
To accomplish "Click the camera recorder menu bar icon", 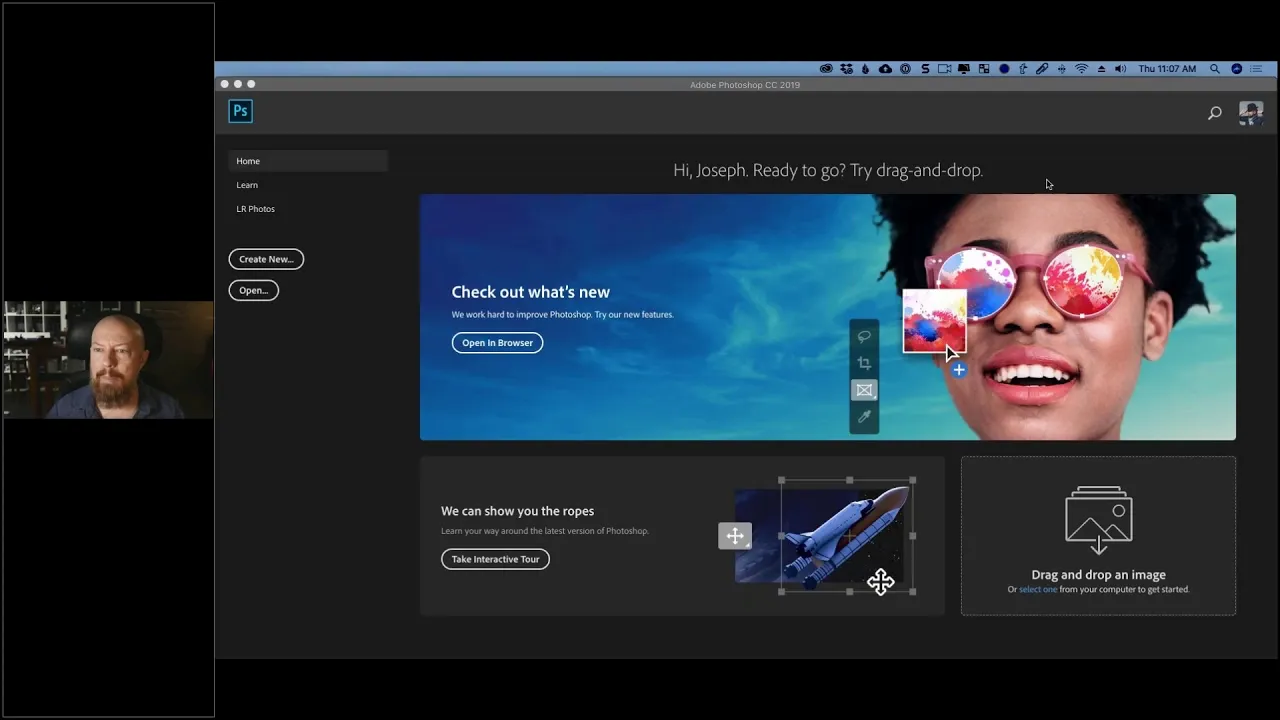I will [944, 69].
